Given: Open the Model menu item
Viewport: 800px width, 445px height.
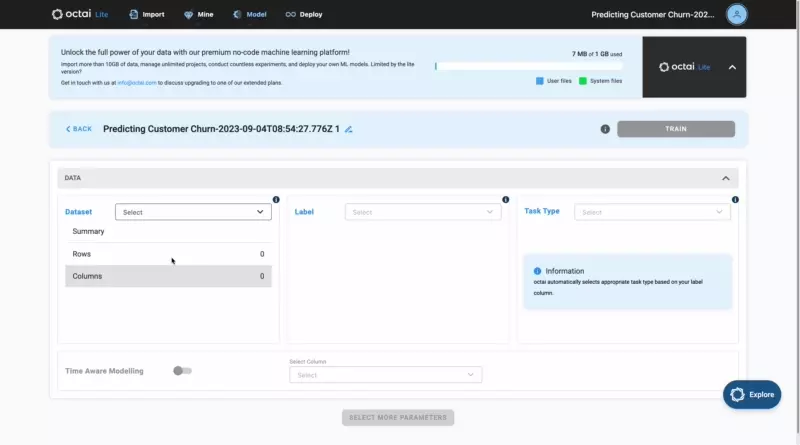Looking at the screenshot, I should 249,14.
